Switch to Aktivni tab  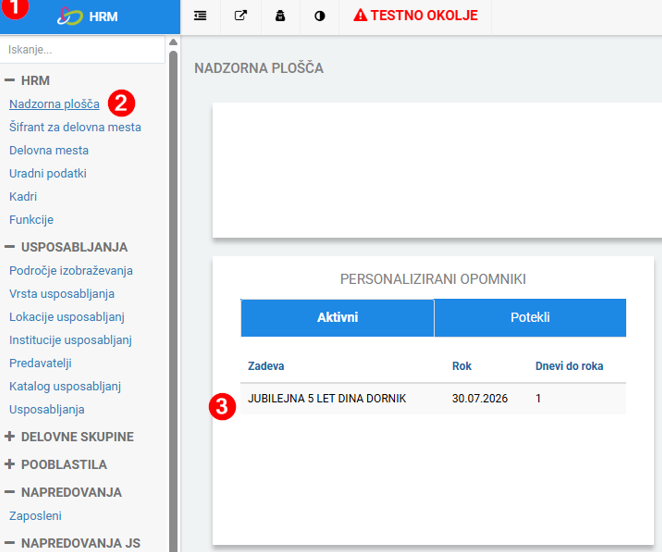[x=337, y=318]
